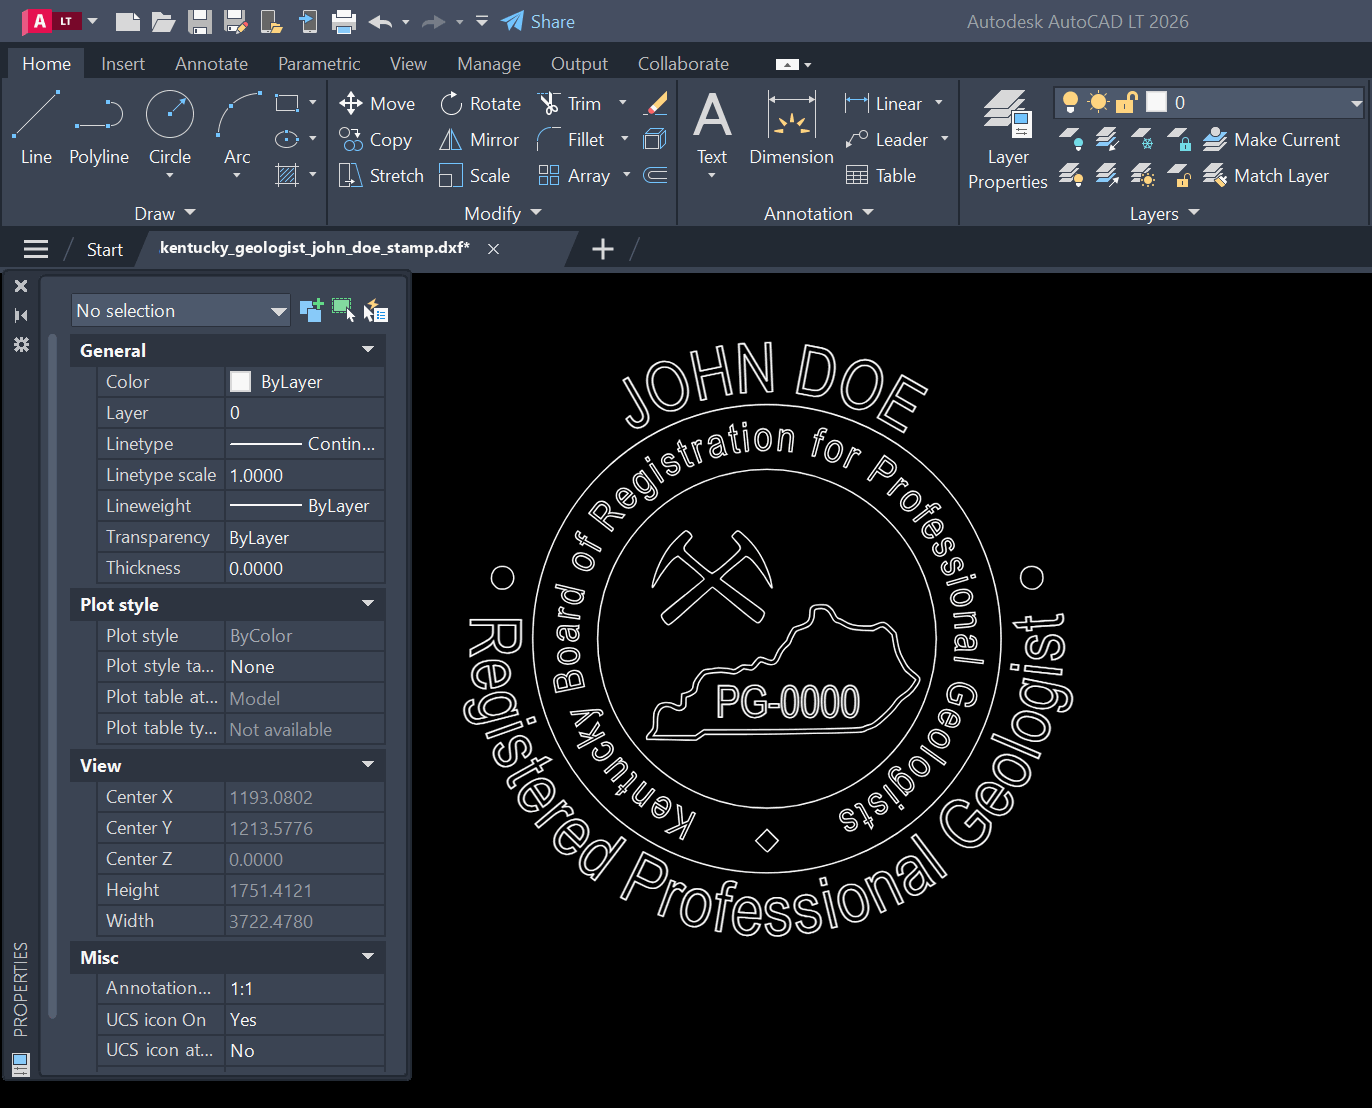Select the Rectangle draw tool
This screenshot has width=1372, height=1108.
click(287, 103)
